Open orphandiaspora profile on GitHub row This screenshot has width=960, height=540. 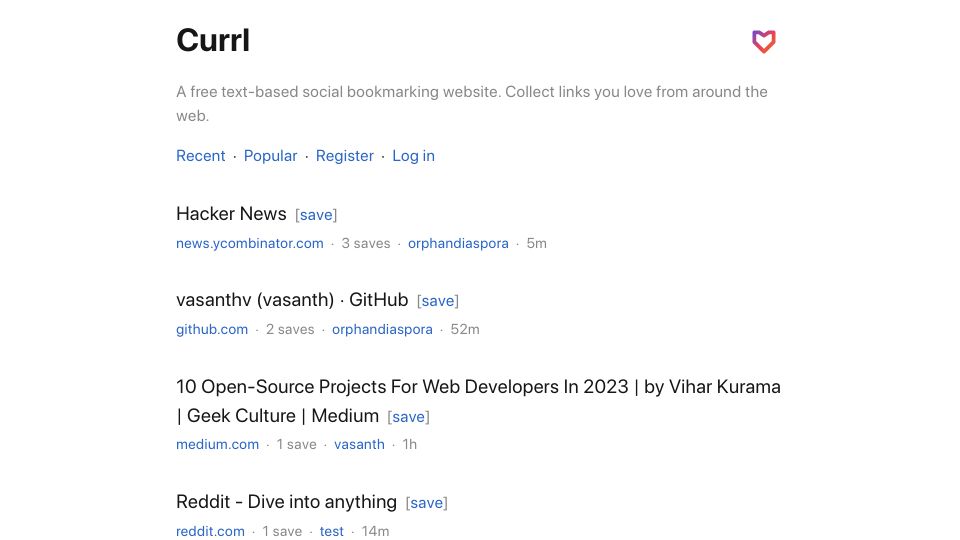coord(382,329)
